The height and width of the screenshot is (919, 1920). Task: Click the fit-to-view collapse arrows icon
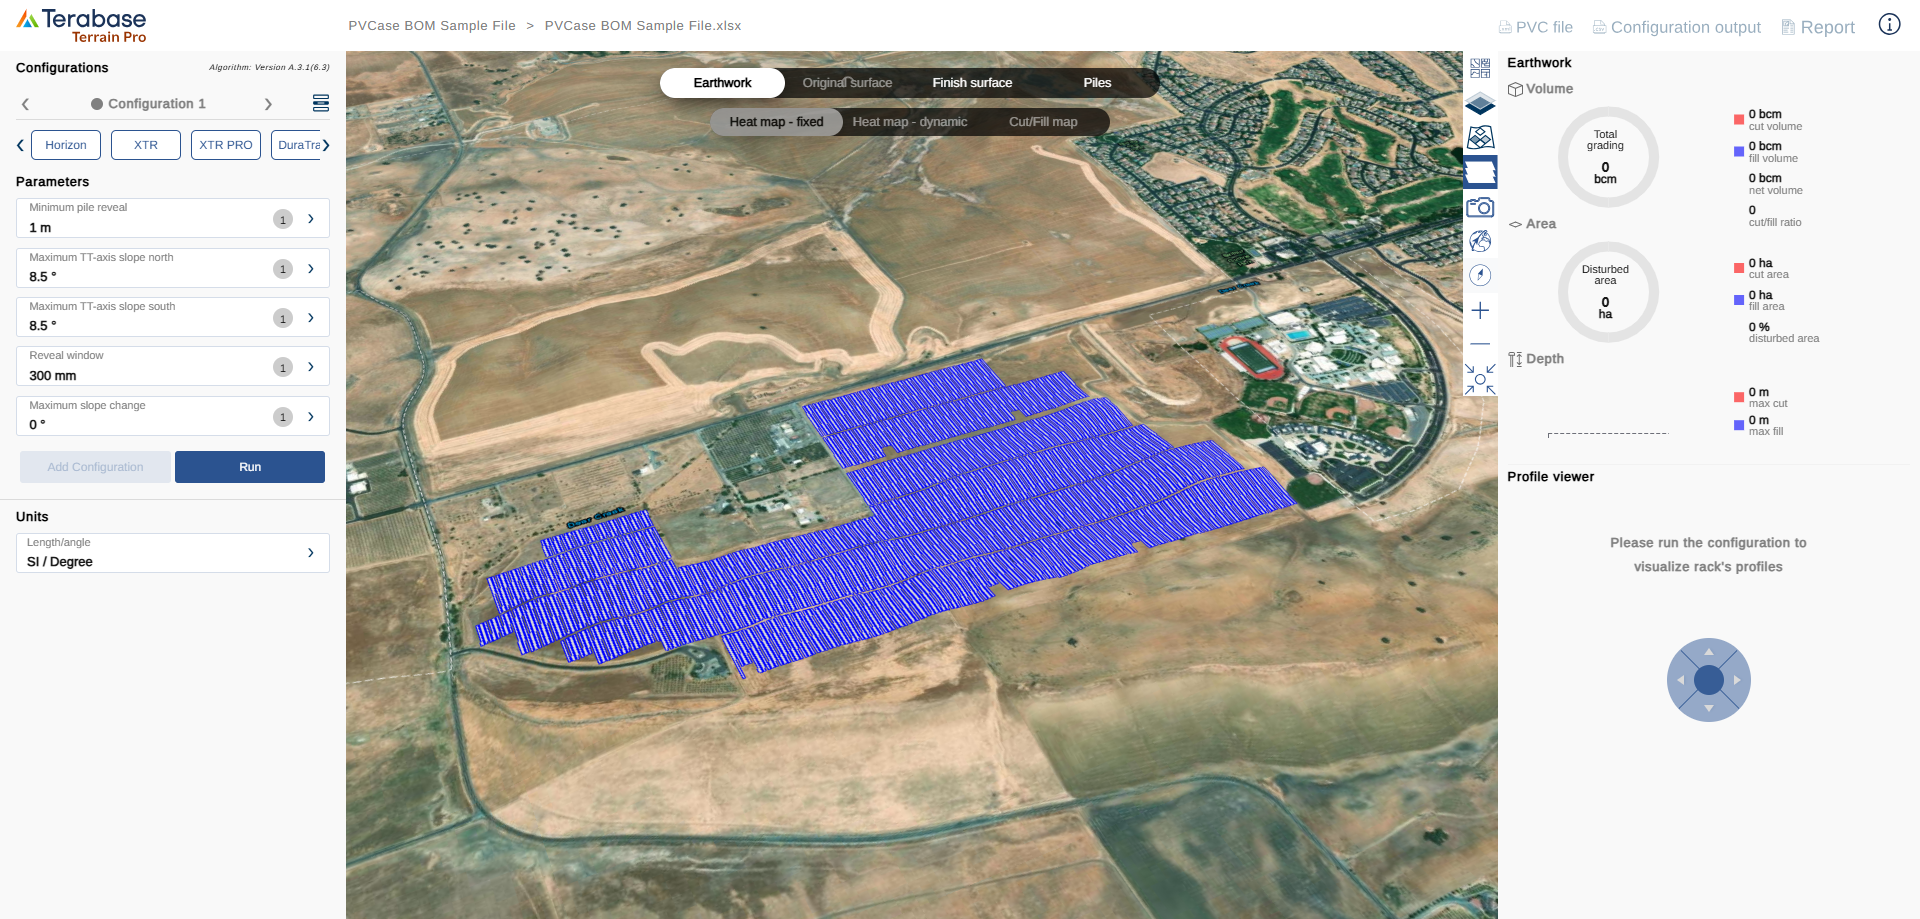tap(1480, 379)
